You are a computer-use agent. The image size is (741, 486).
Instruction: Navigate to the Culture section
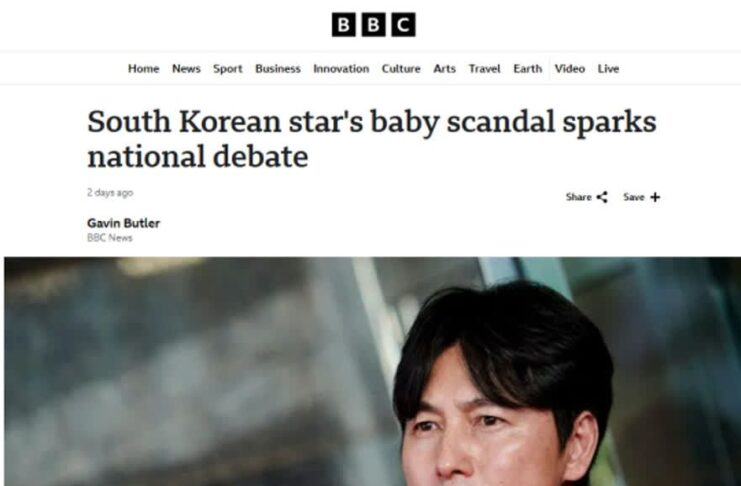click(x=401, y=69)
